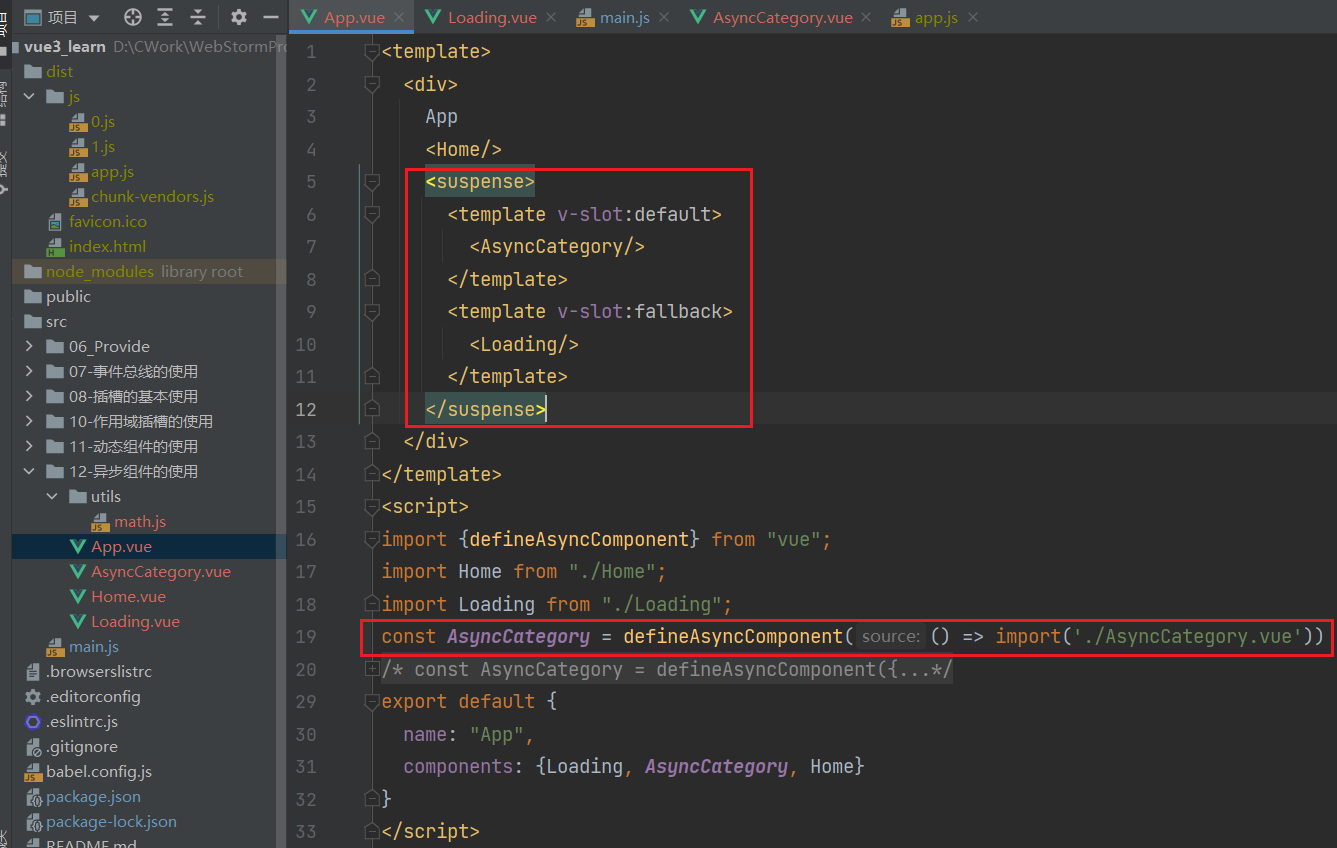This screenshot has width=1337, height=848.
Task: Select .eslintrc.js in the tree
Action: point(81,721)
